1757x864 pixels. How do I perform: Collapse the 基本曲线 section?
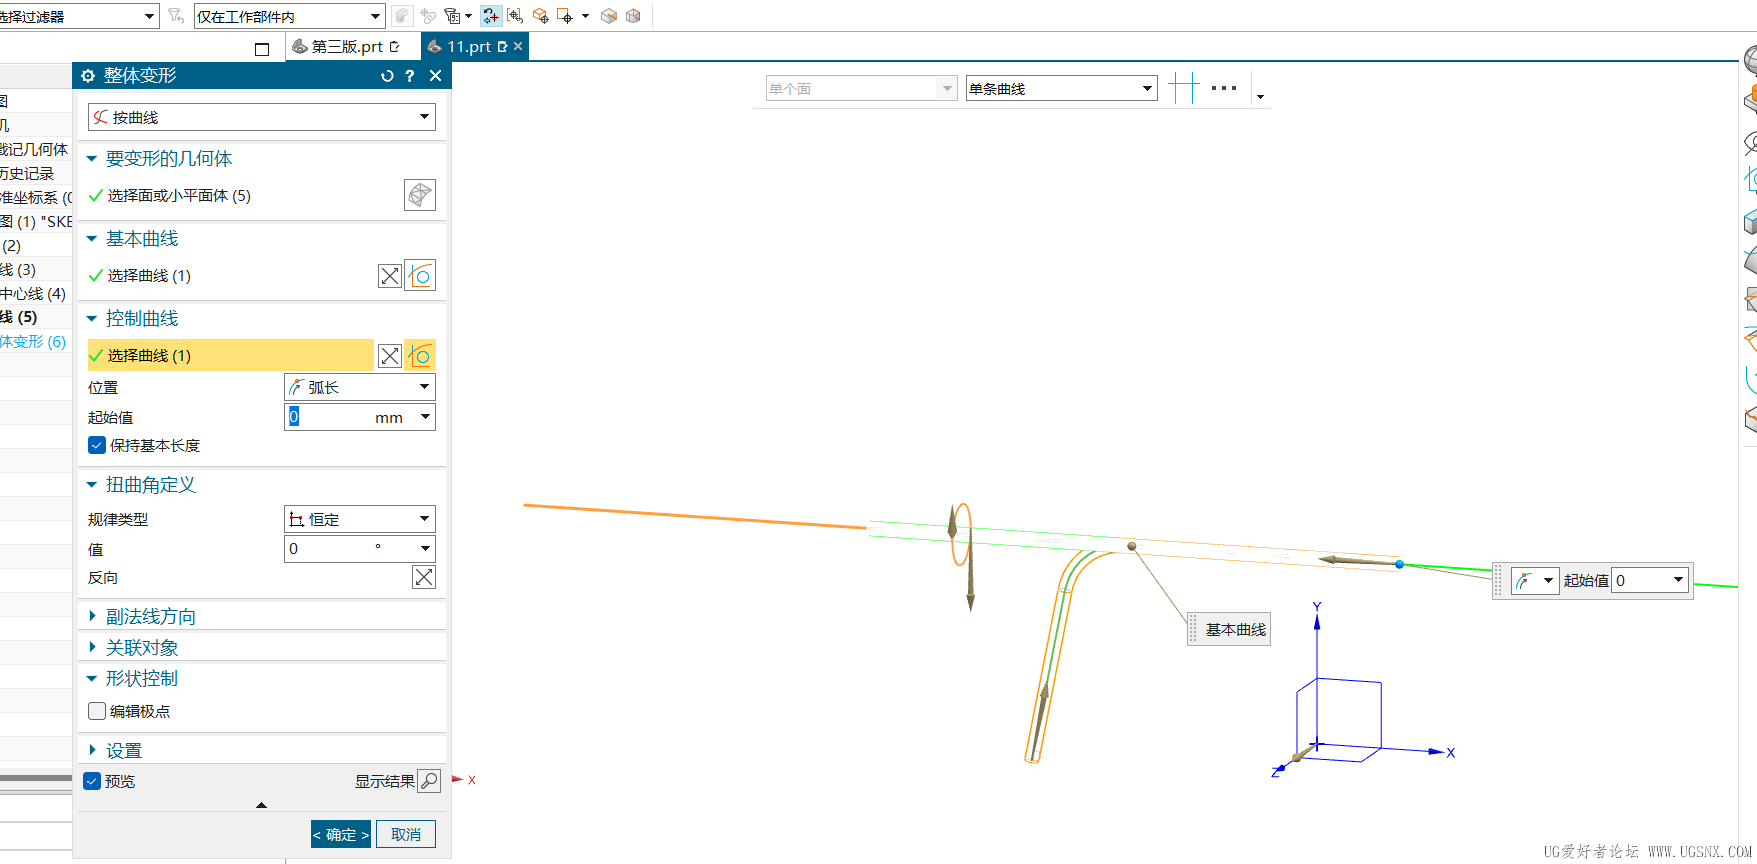click(92, 239)
